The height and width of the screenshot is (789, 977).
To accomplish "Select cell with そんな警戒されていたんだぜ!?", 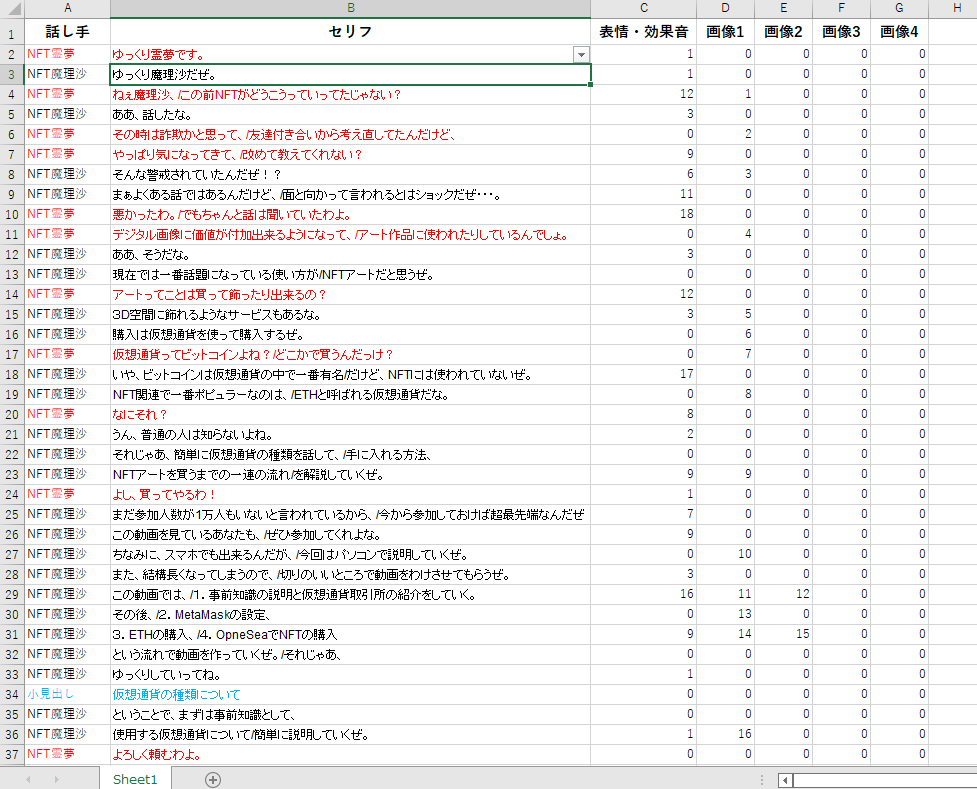I will [x=351, y=174].
